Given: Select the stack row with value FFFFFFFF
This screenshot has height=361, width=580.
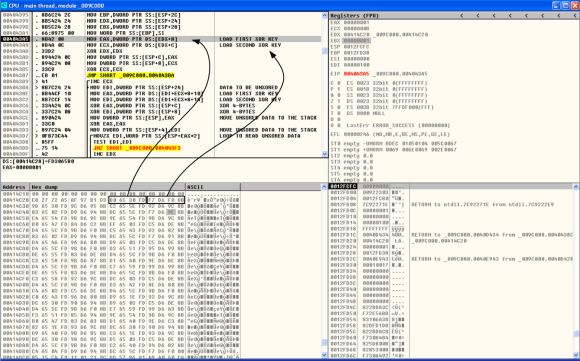Looking at the screenshot, I should click(451, 229).
